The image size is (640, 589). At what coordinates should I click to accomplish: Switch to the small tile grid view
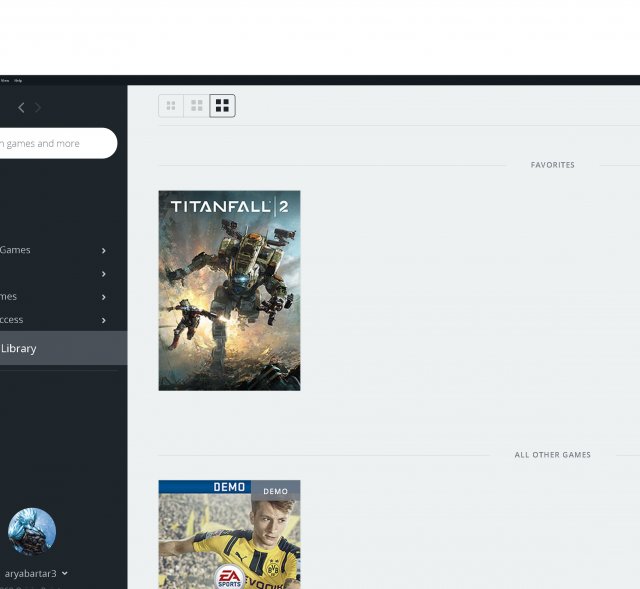[171, 106]
